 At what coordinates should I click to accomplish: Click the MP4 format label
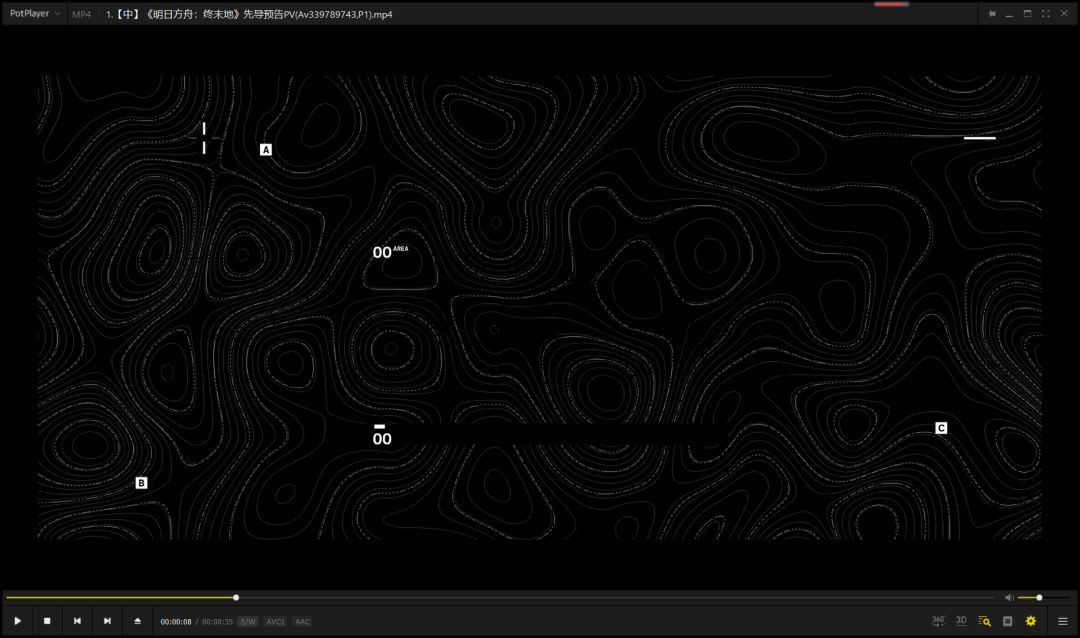[x=81, y=14]
